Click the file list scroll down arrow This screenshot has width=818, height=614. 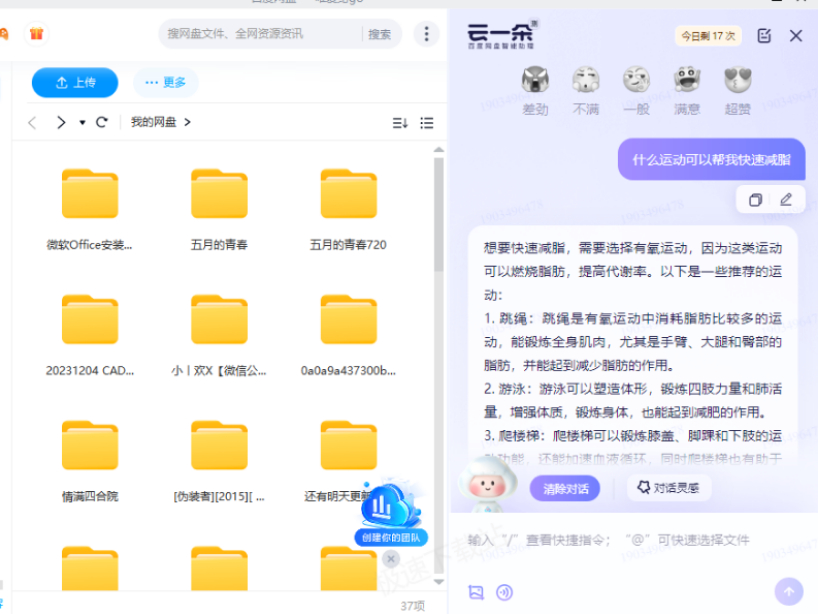pyautogui.click(x=439, y=581)
